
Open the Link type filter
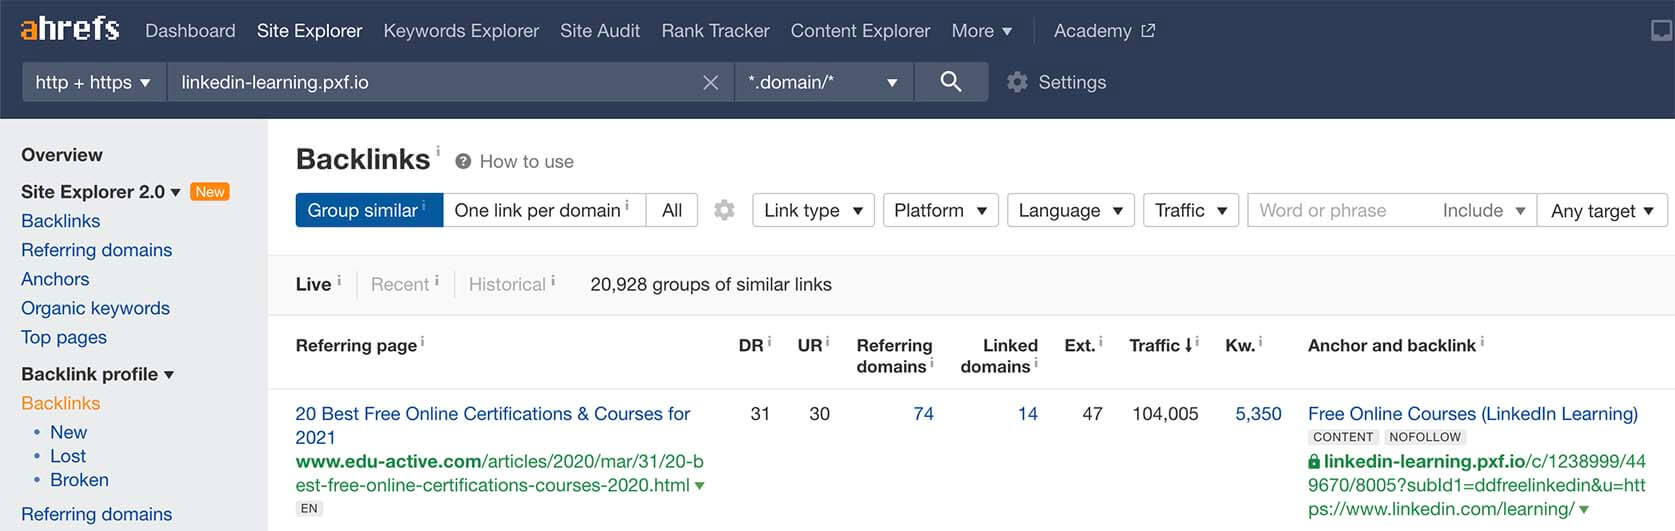click(x=813, y=210)
